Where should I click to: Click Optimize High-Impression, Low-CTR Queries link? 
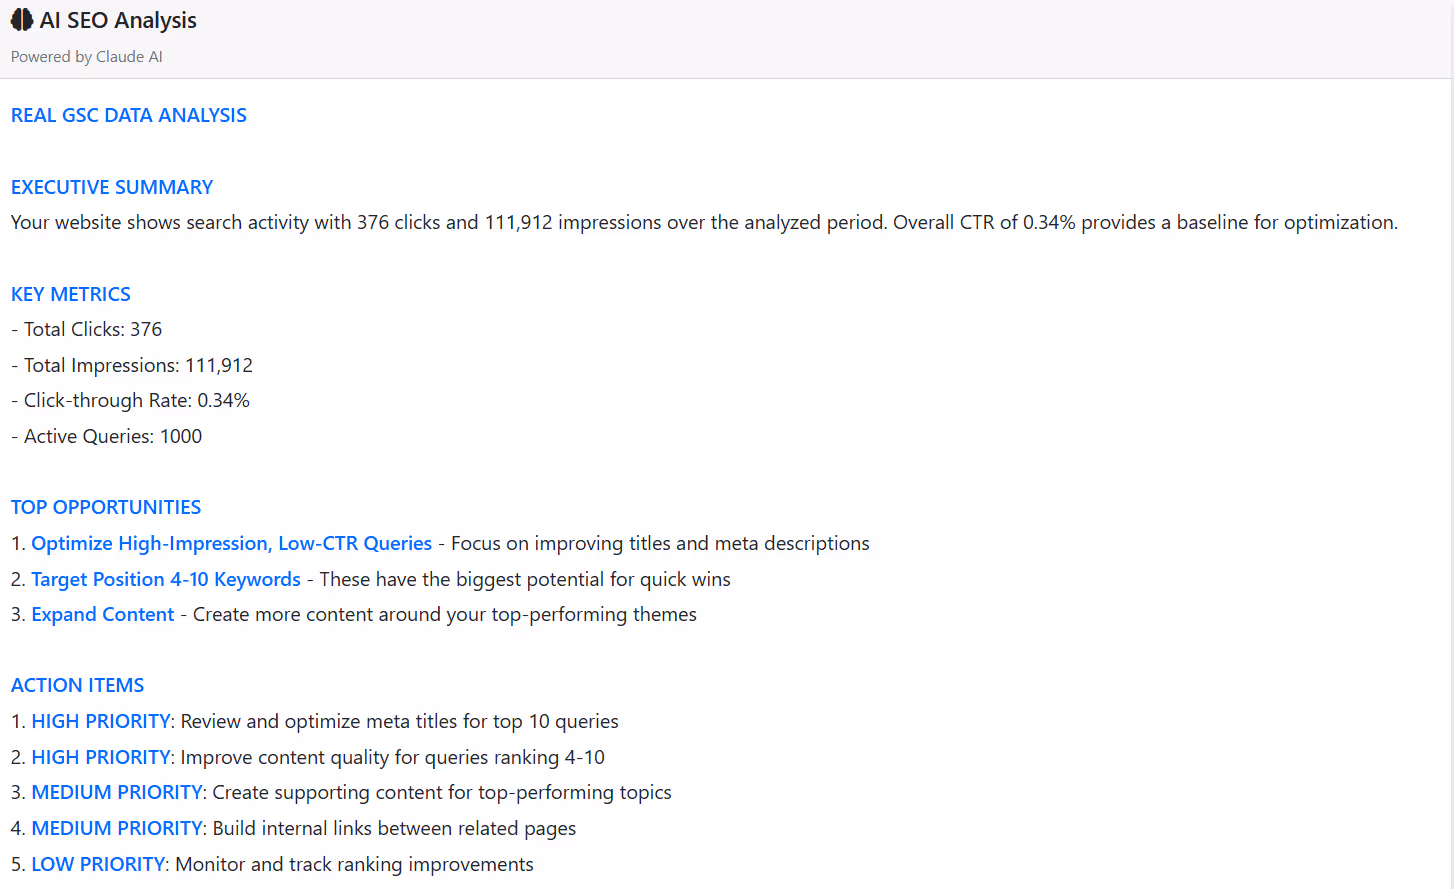tap(231, 543)
